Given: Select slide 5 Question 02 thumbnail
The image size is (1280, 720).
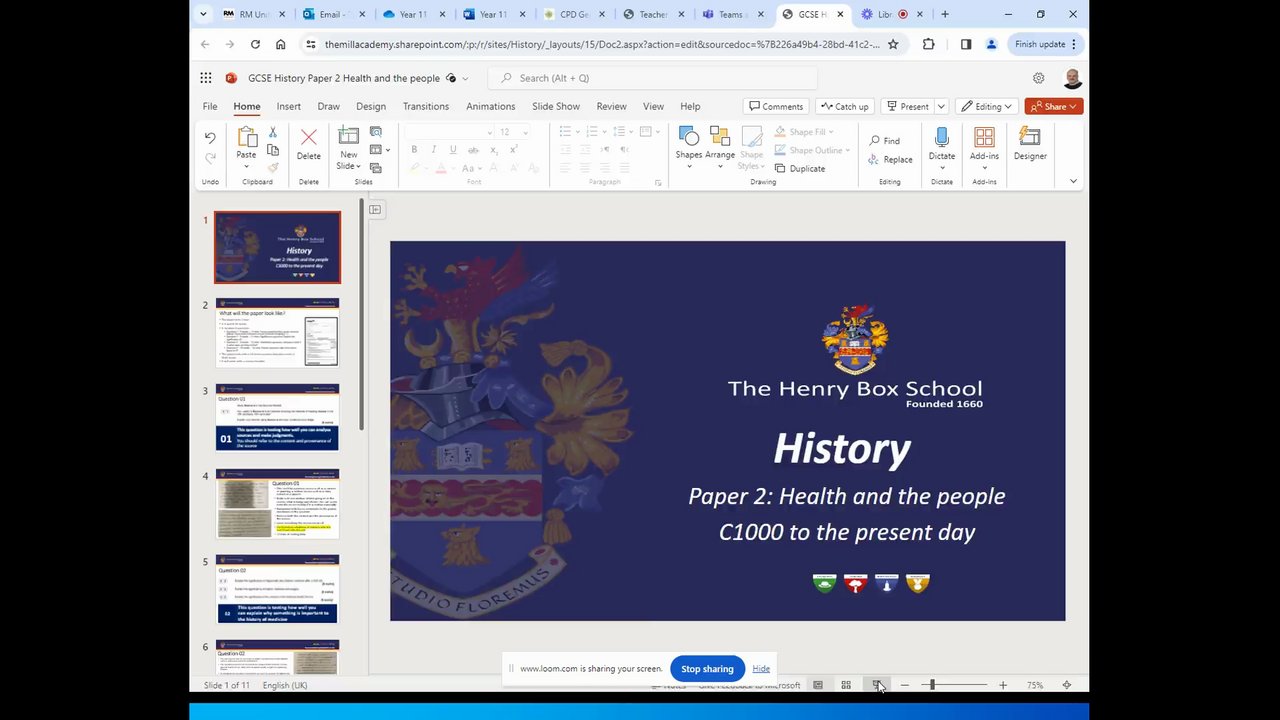Looking at the screenshot, I should click(x=277, y=589).
